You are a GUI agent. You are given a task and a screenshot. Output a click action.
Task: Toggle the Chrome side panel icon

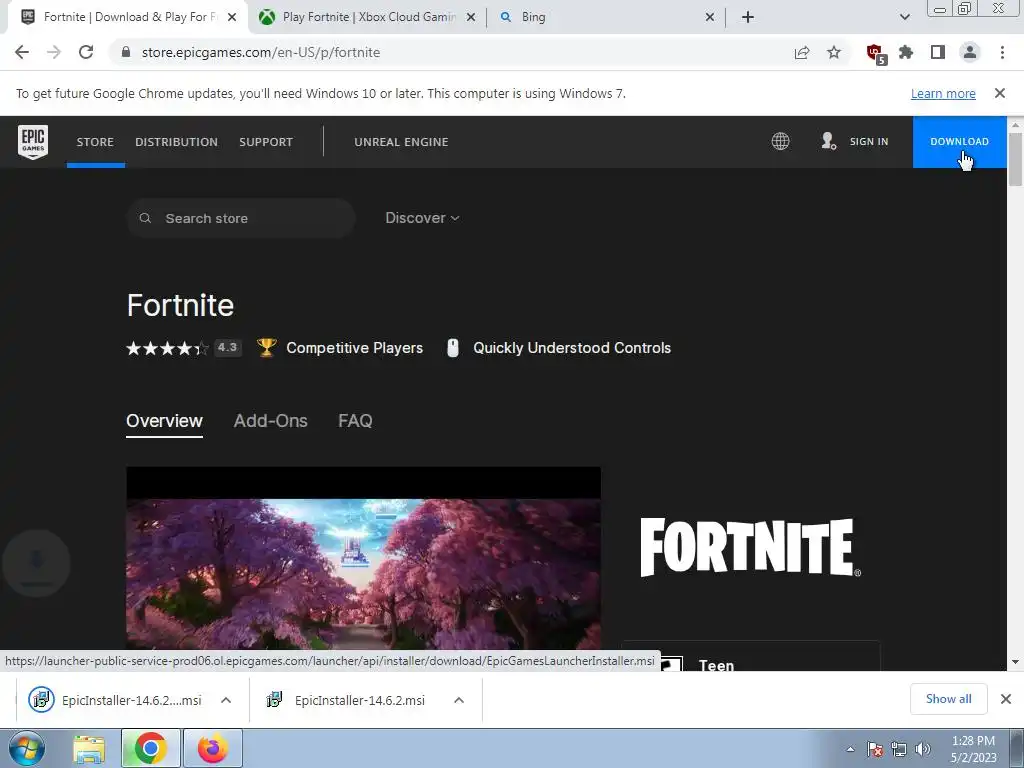[x=938, y=52]
